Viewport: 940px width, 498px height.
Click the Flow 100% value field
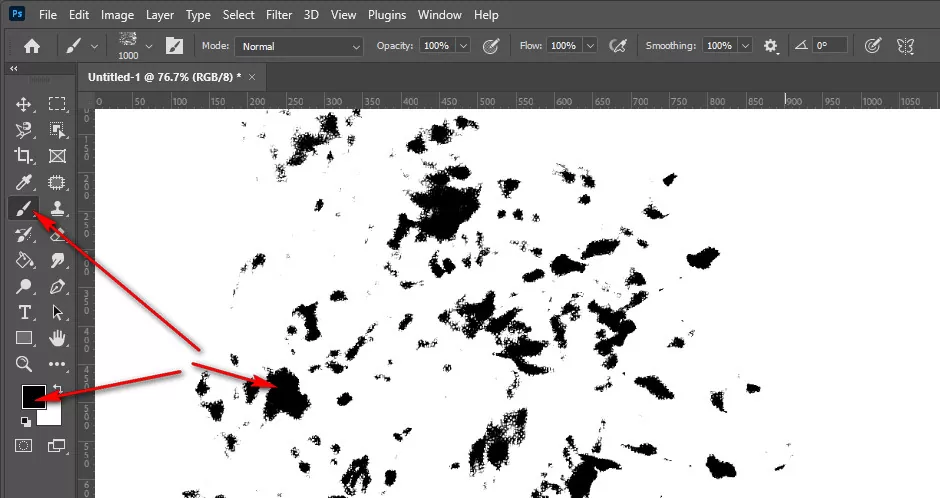564,46
